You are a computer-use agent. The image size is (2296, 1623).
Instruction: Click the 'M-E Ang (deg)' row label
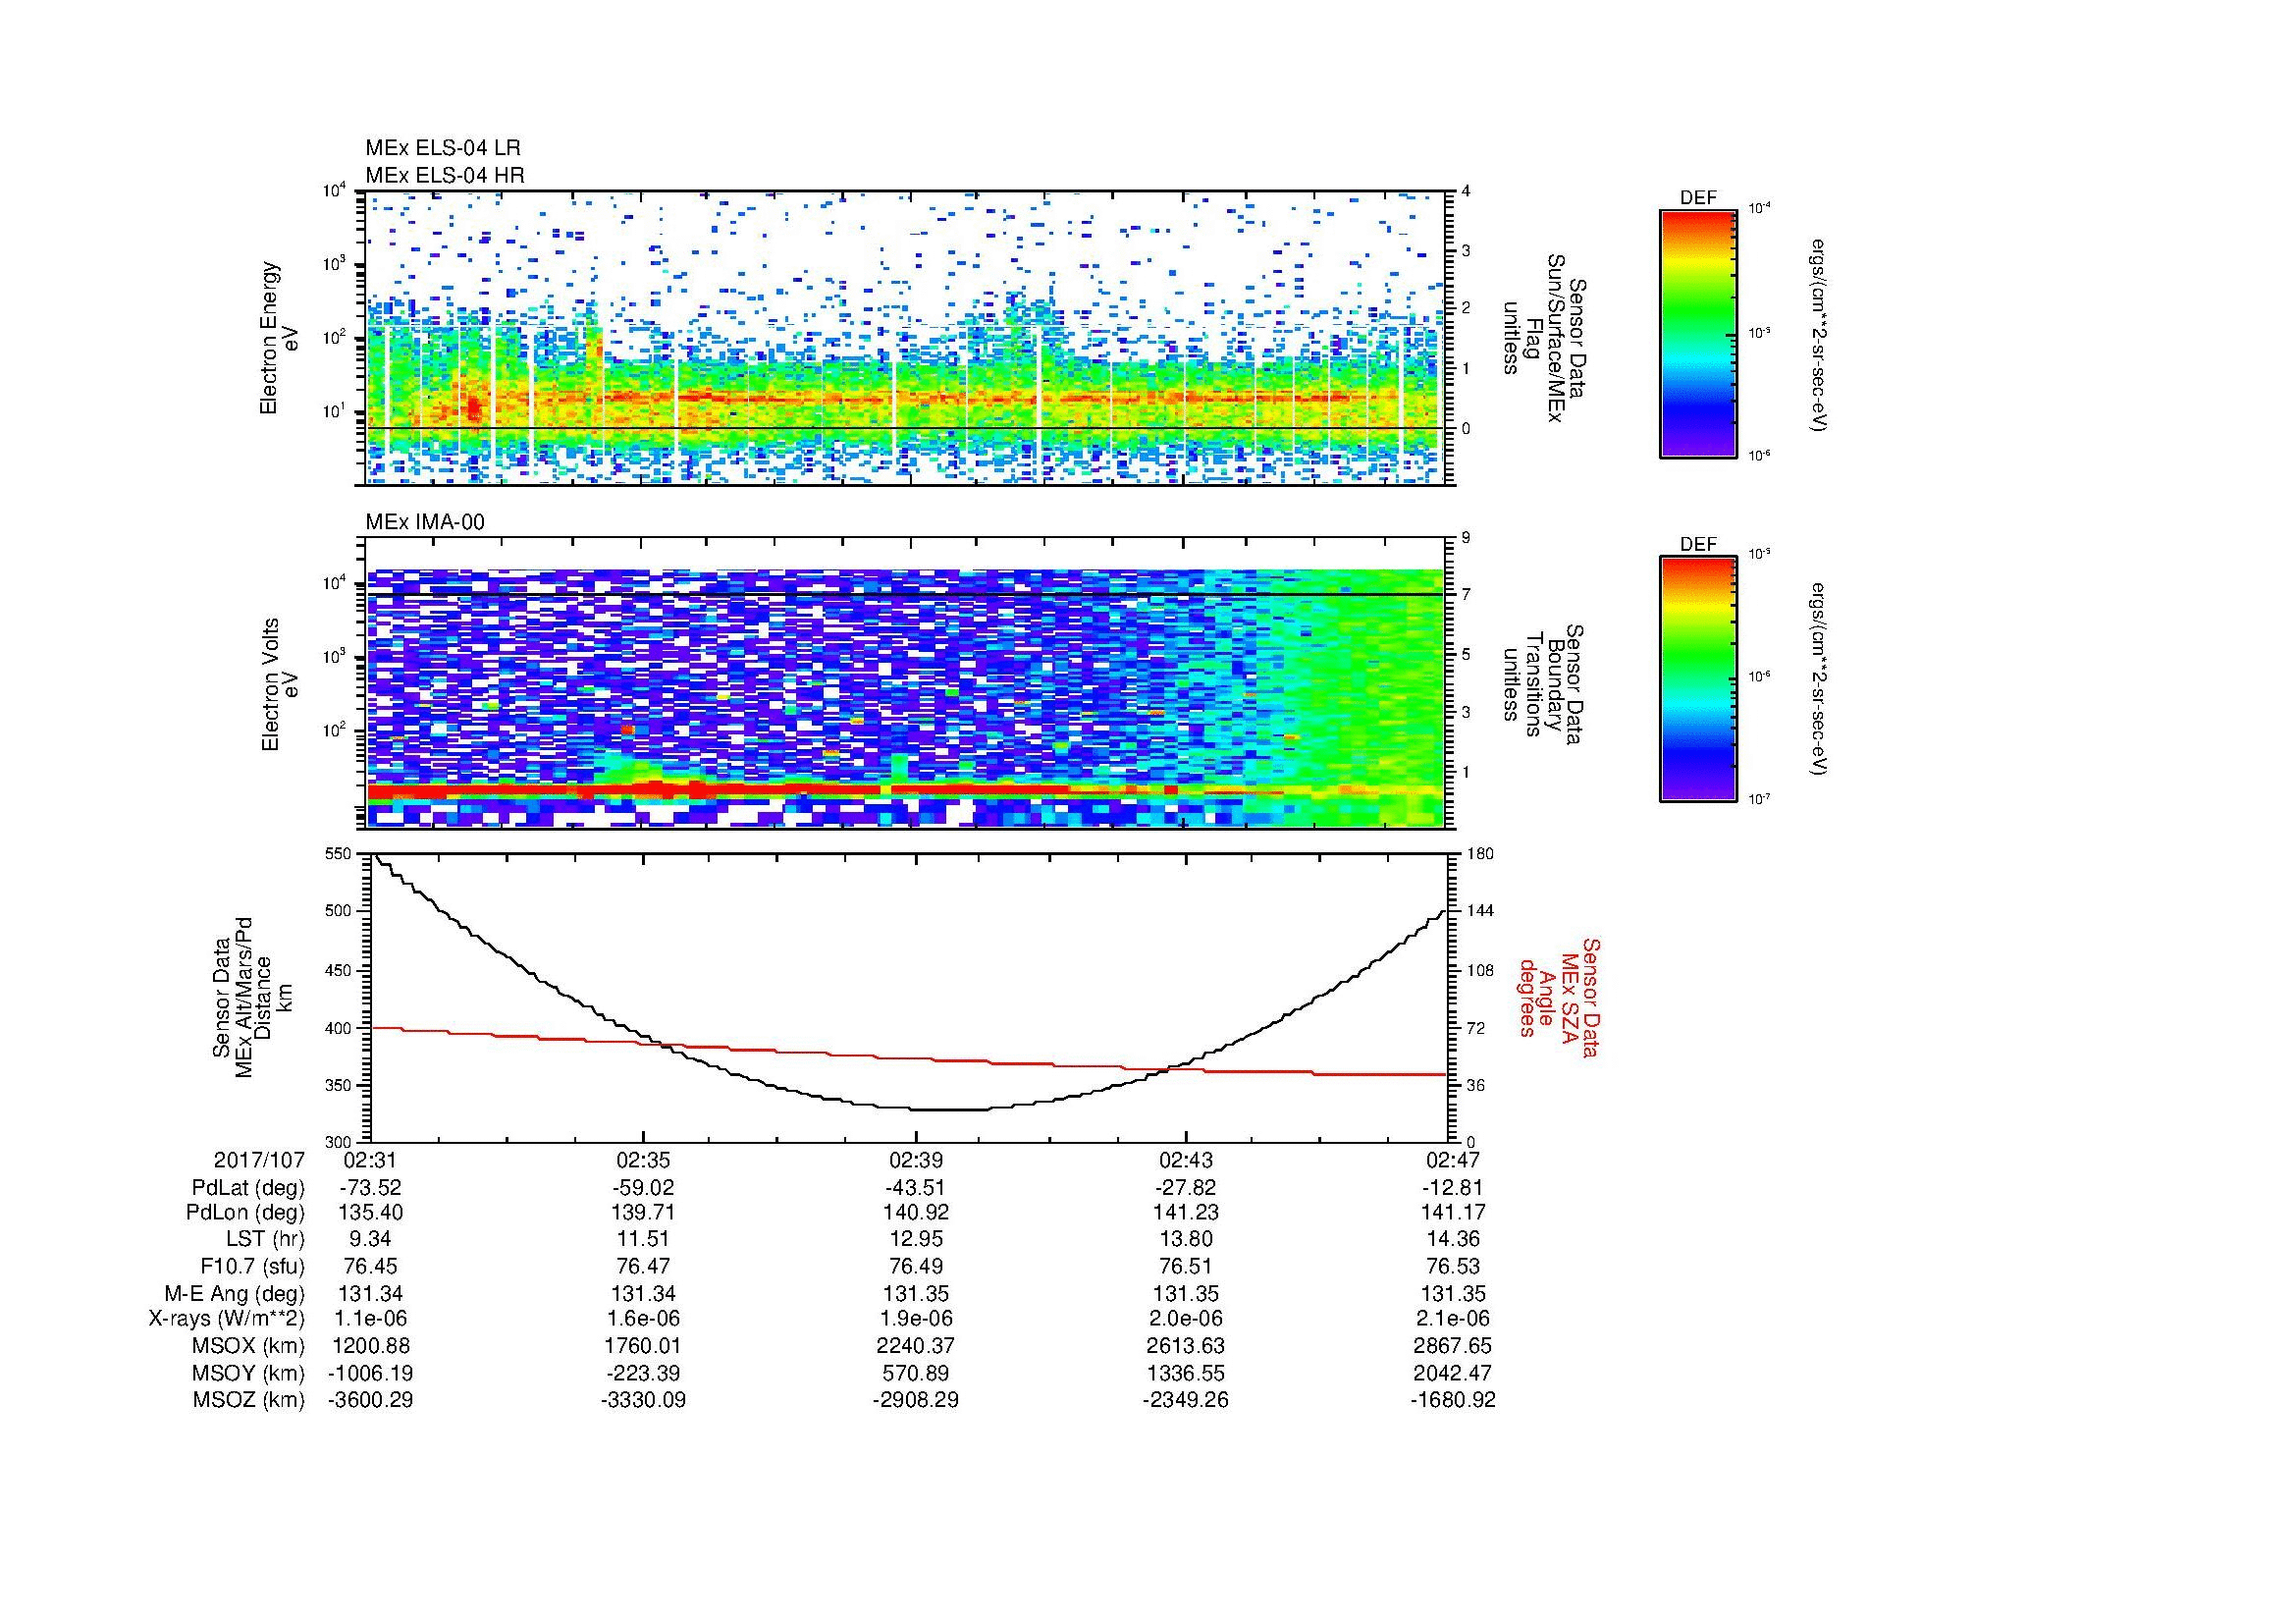point(237,1294)
